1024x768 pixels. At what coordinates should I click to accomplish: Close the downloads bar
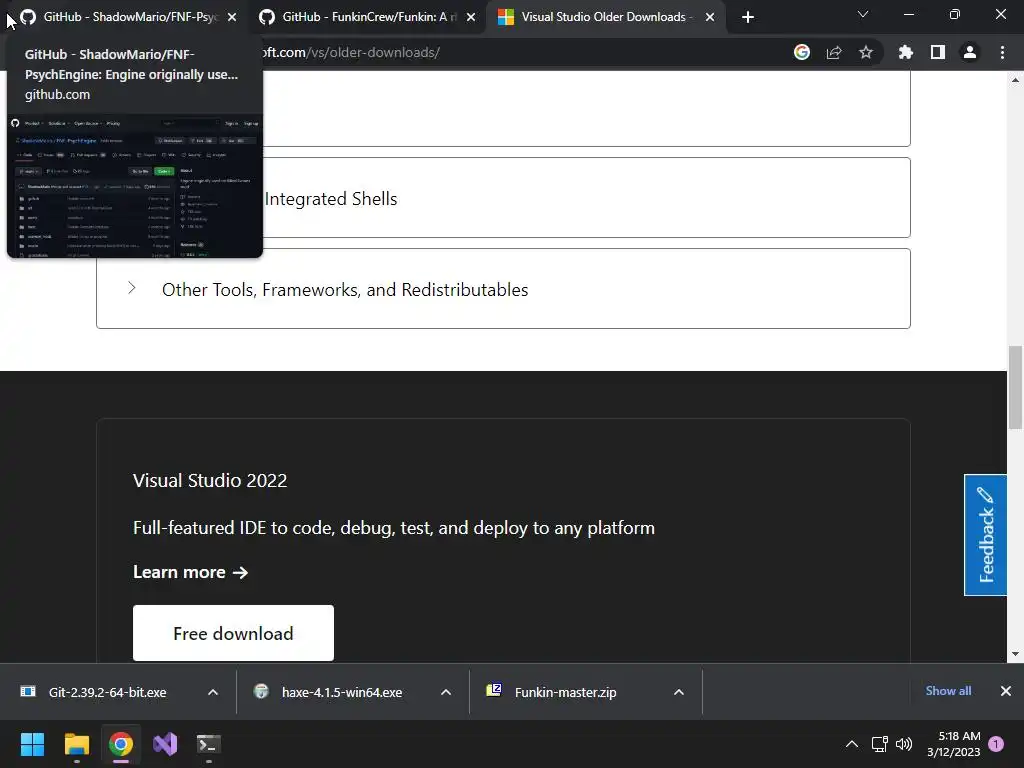tap(1006, 691)
